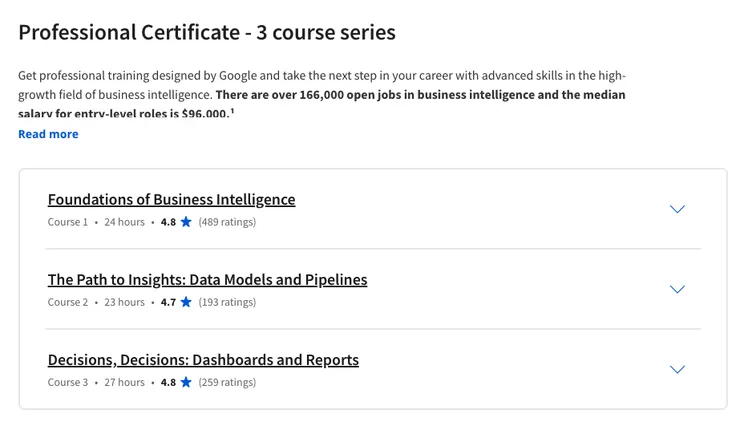Open Decisions, Decisions: Dashboards and Reports link
This screenshot has height=423, width=740.
203,359
